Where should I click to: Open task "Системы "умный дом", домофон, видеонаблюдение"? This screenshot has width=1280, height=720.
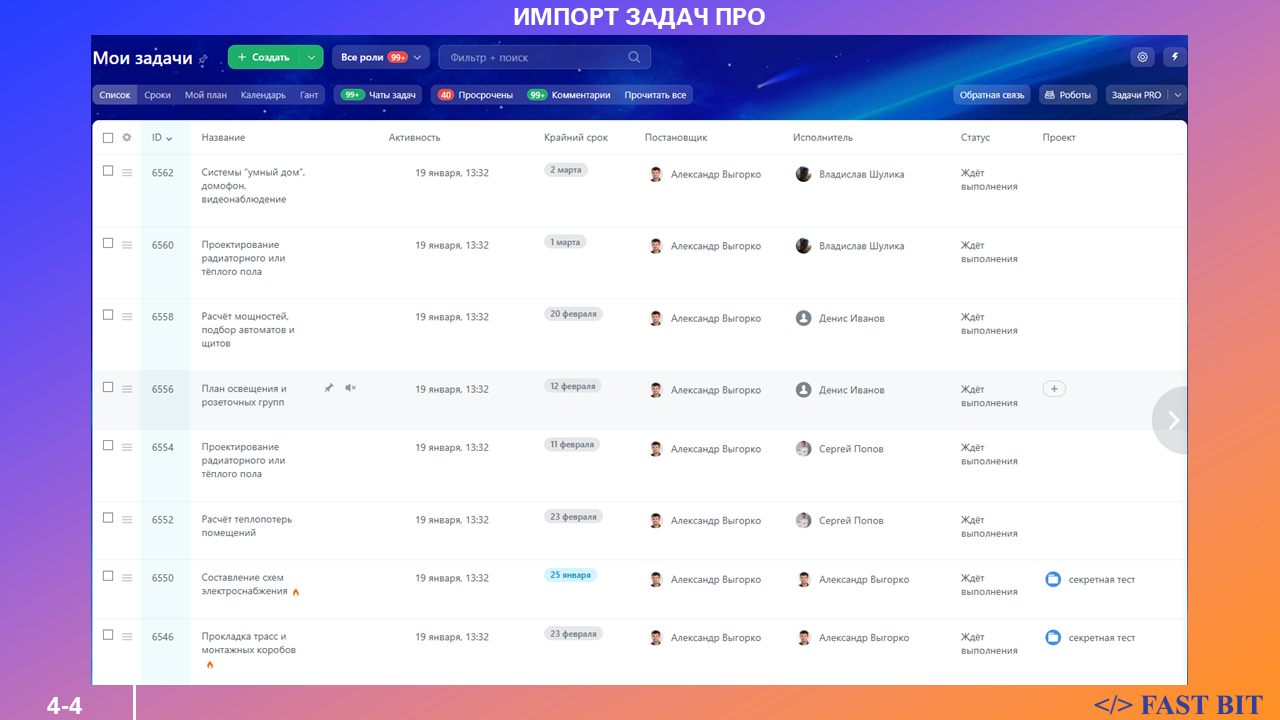pos(254,186)
